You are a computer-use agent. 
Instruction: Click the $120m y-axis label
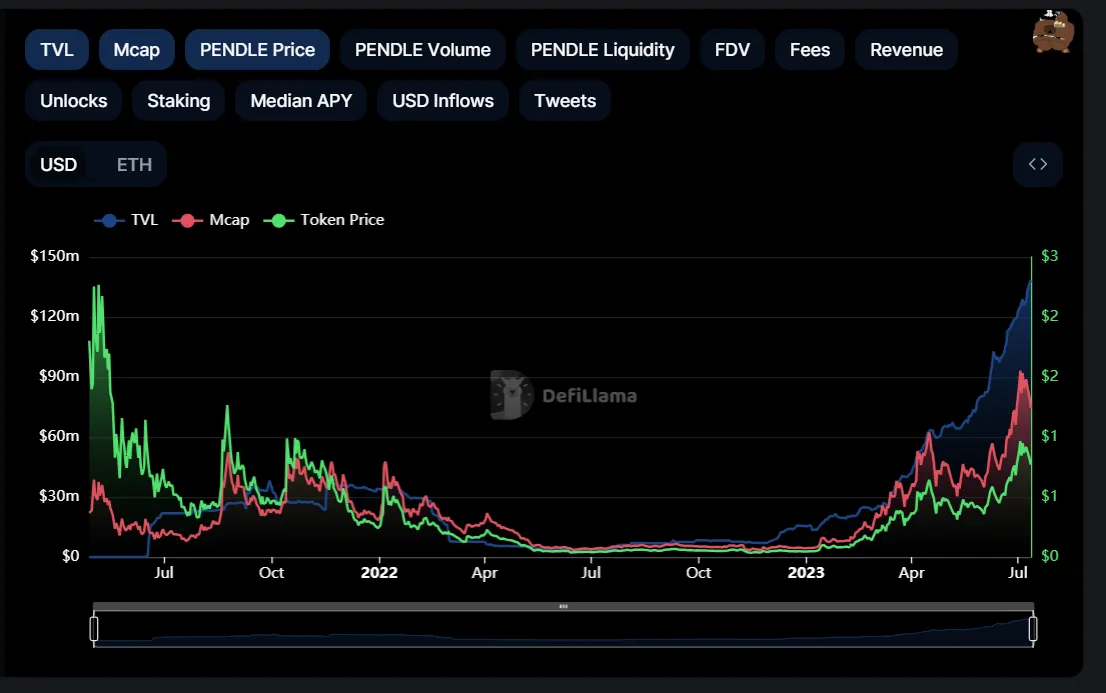coord(55,316)
